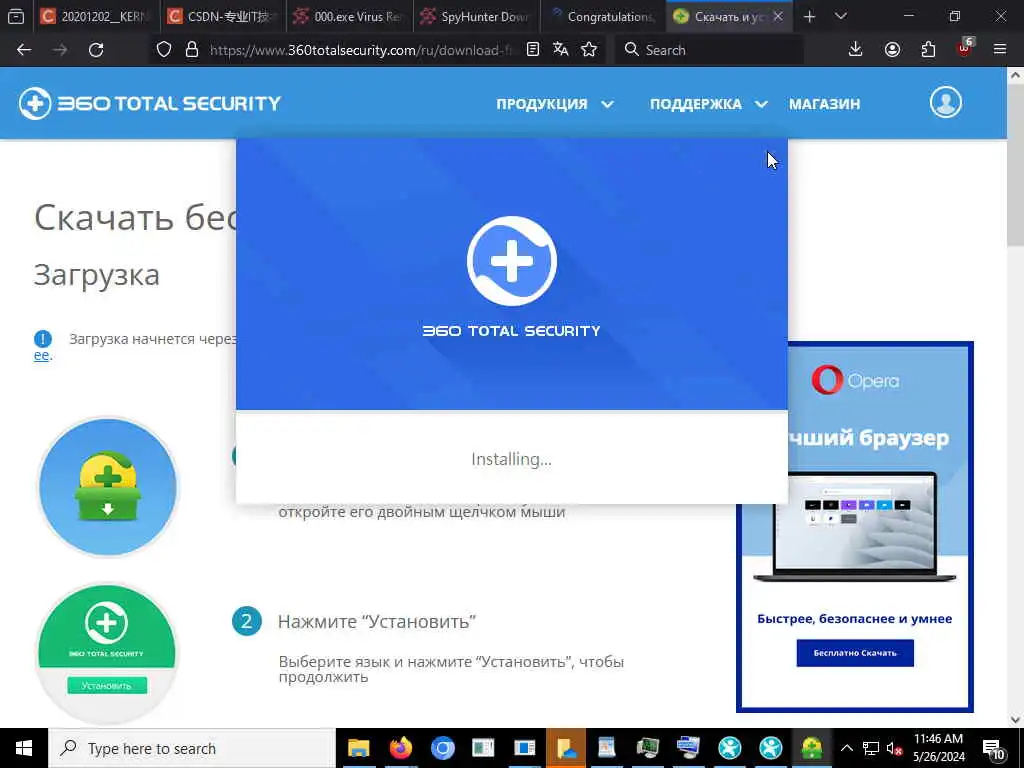This screenshot has width=1024, height=768.
Task: Click the Opera laptop image in ad
Action: (x=855, y=526)
